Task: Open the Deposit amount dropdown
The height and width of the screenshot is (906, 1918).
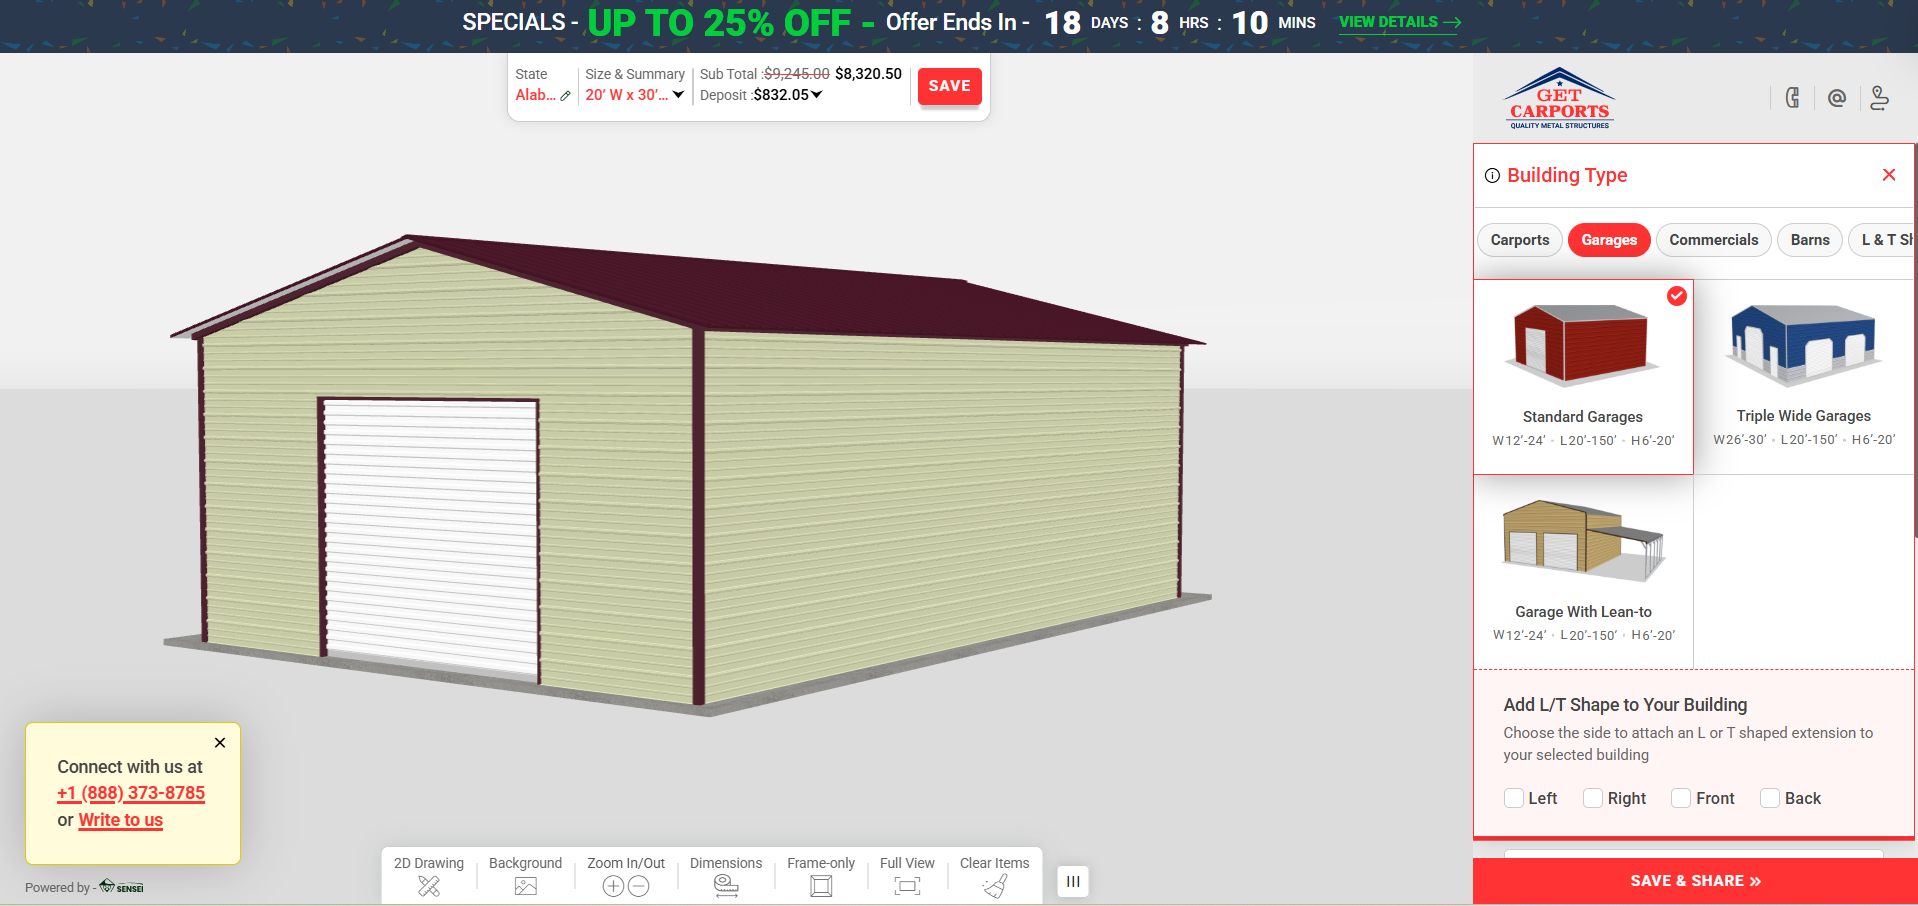Action: click(x=816, y=95)
